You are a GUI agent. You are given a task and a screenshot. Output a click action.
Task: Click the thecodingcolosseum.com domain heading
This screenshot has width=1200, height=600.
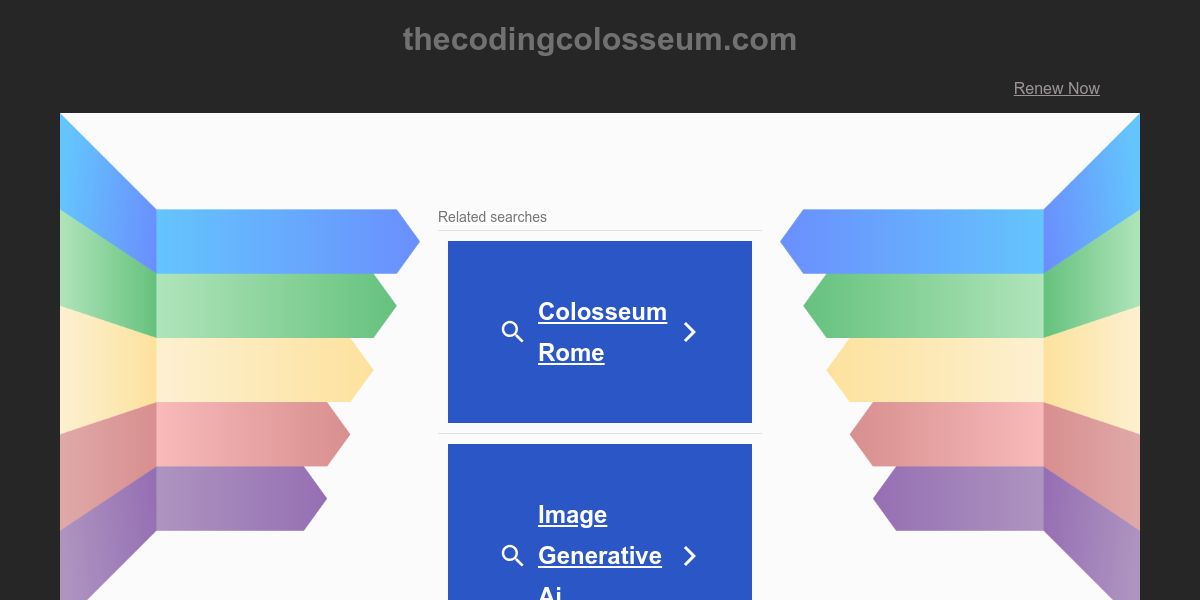pyautogui.click(x=600, y=40)
